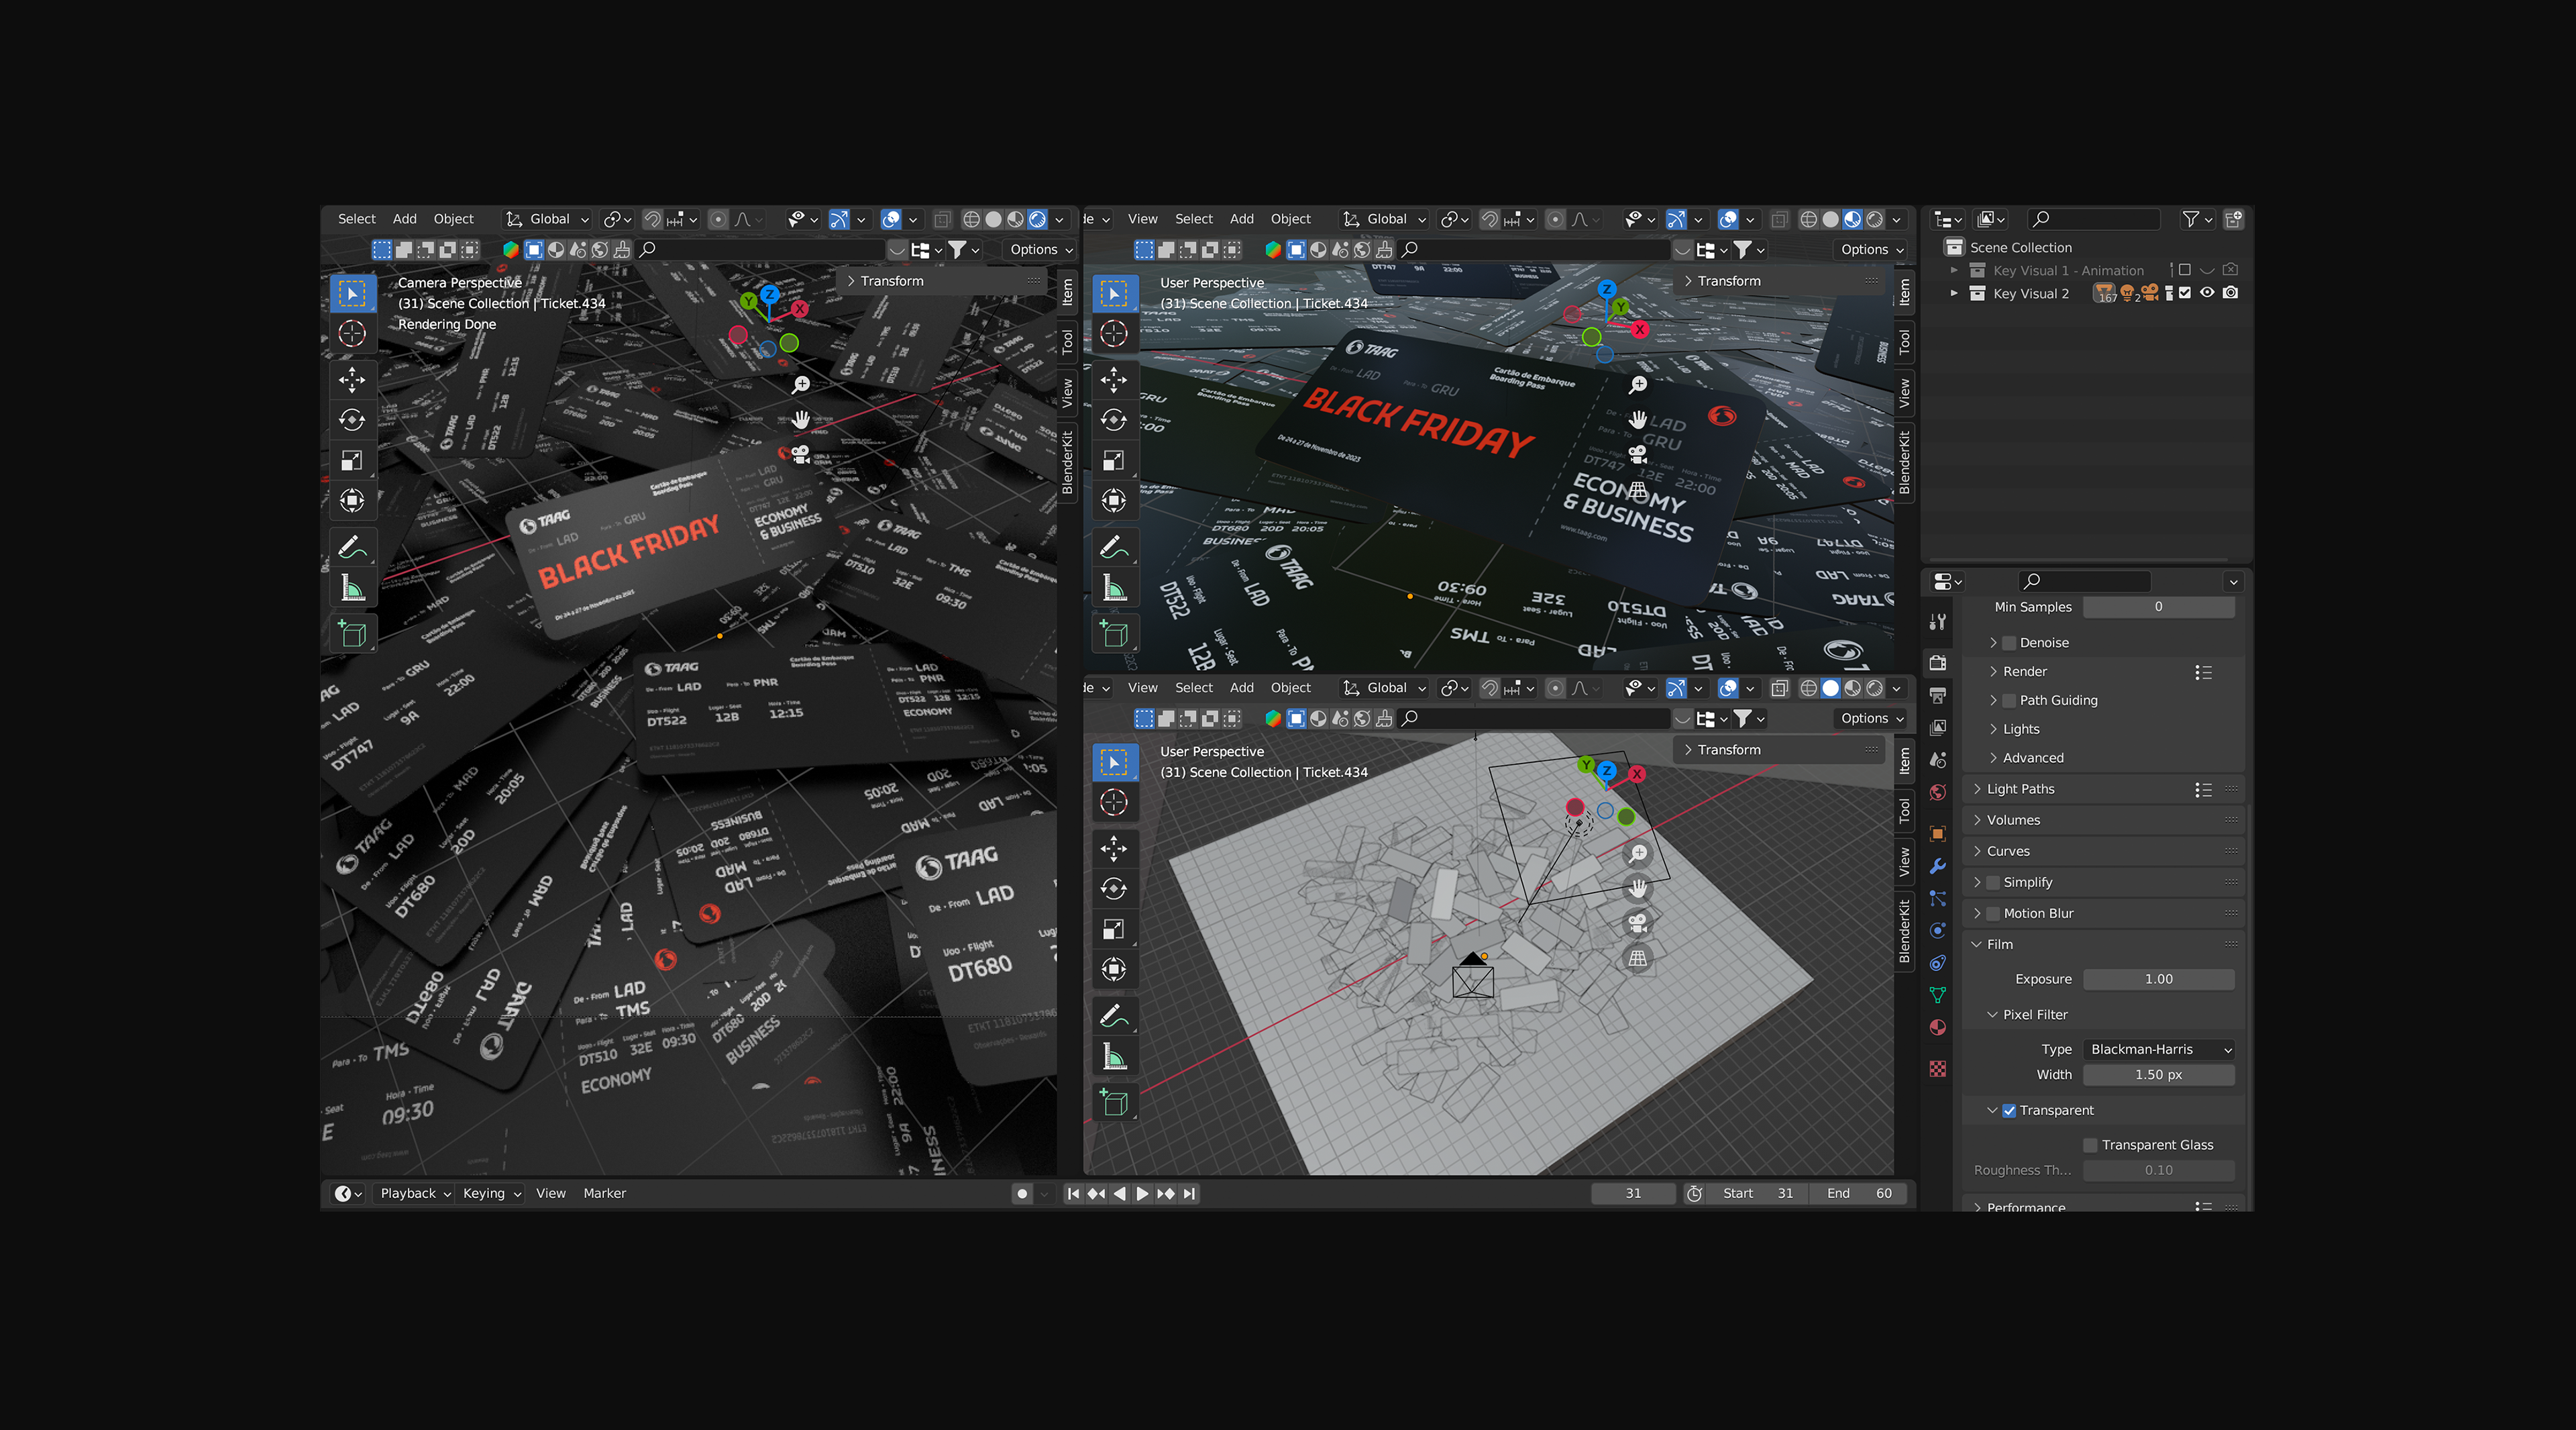Expand the Key Visual 2 collection
This screenshot has height=1430, width=2576.
click(1954, 293)
